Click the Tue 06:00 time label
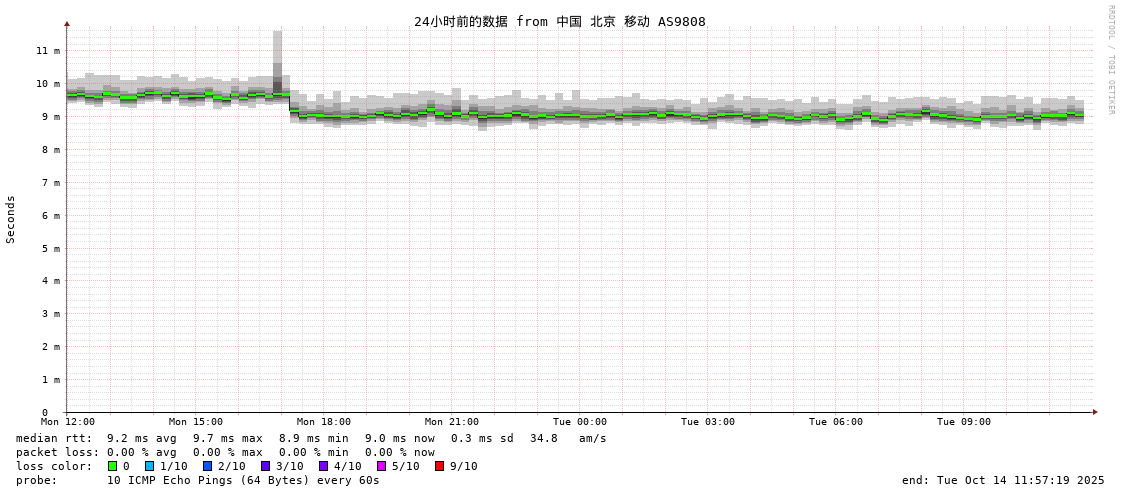Image resolution: width=1121 pixels, height=494 pixels. click(836, 422)
